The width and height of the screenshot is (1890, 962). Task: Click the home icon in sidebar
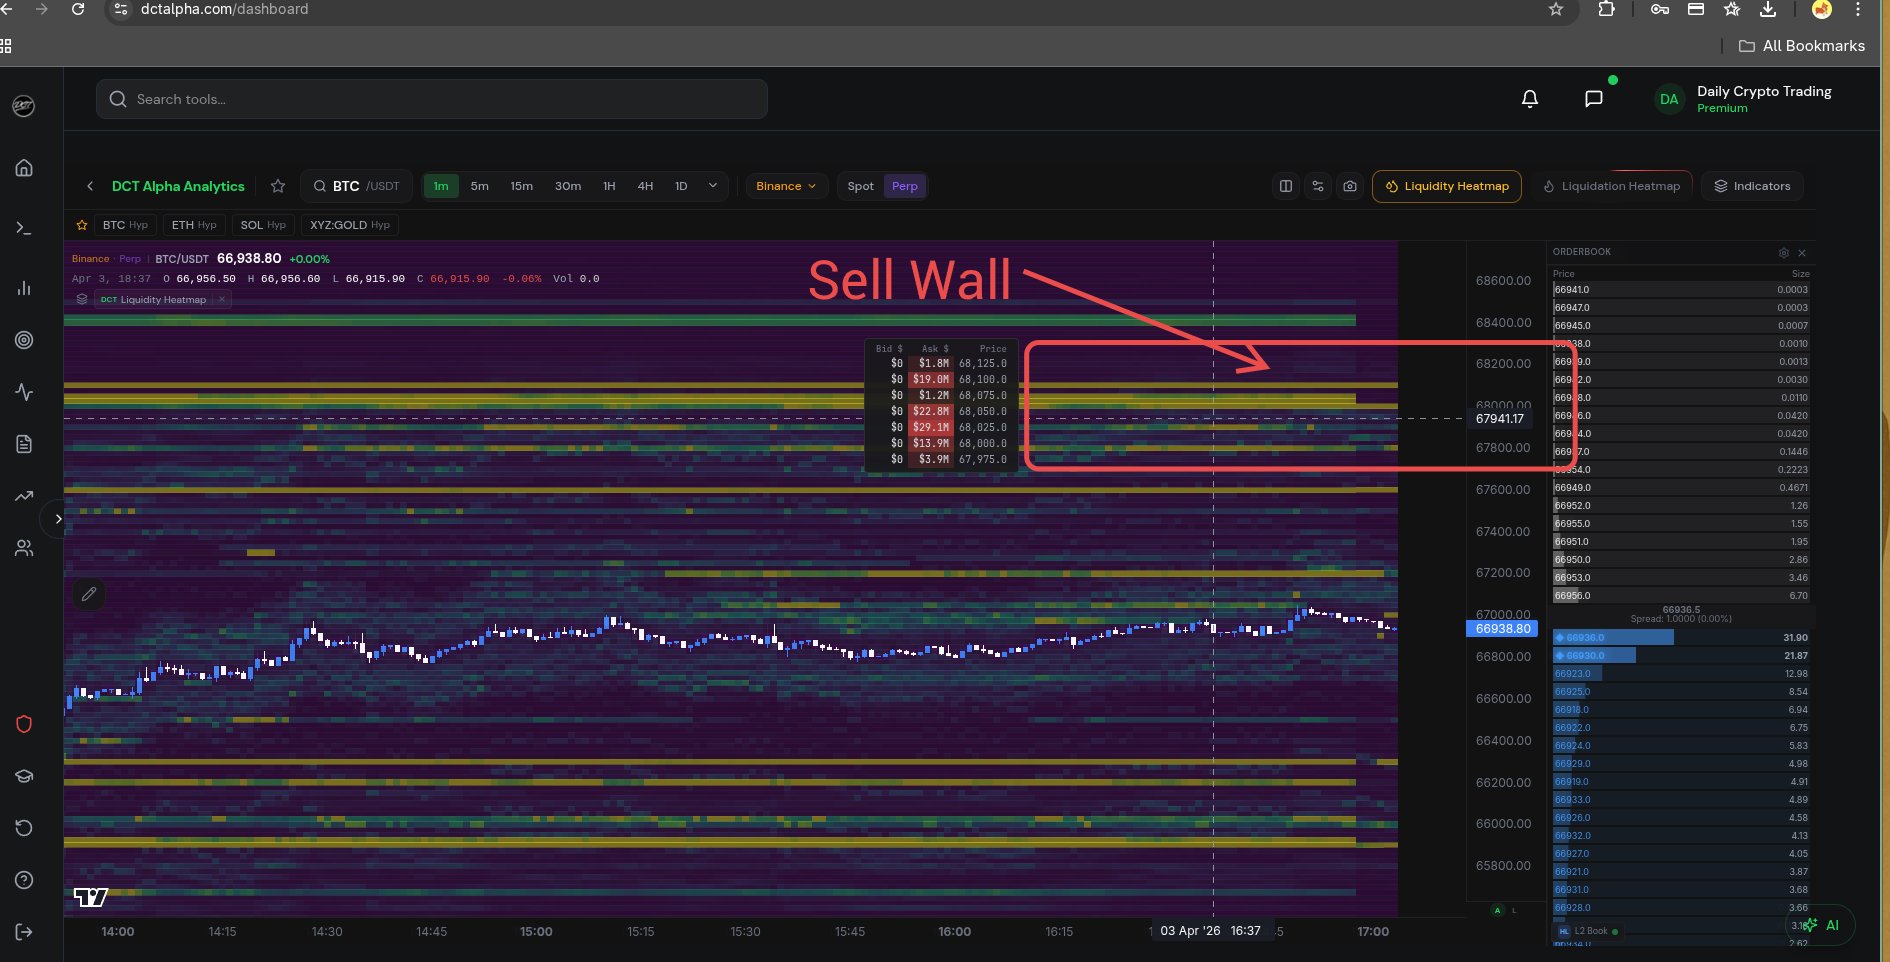(x=24, y=168)
